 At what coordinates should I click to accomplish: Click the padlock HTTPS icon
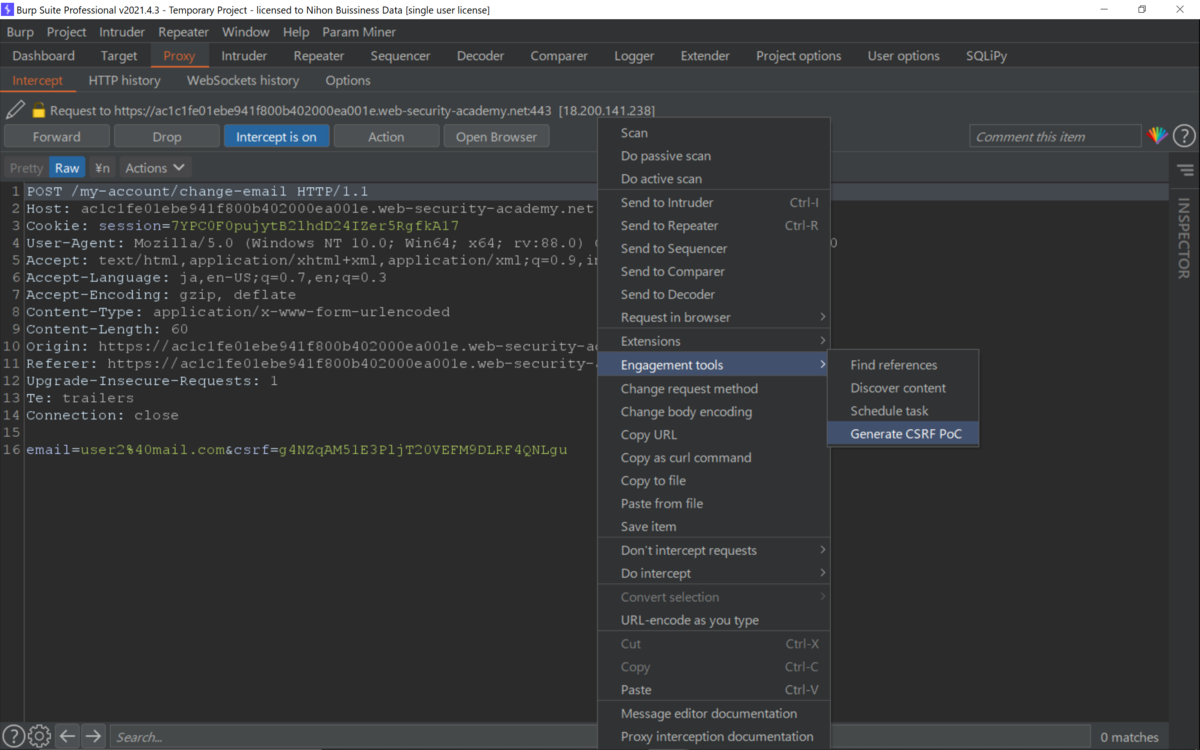(39, 110)
